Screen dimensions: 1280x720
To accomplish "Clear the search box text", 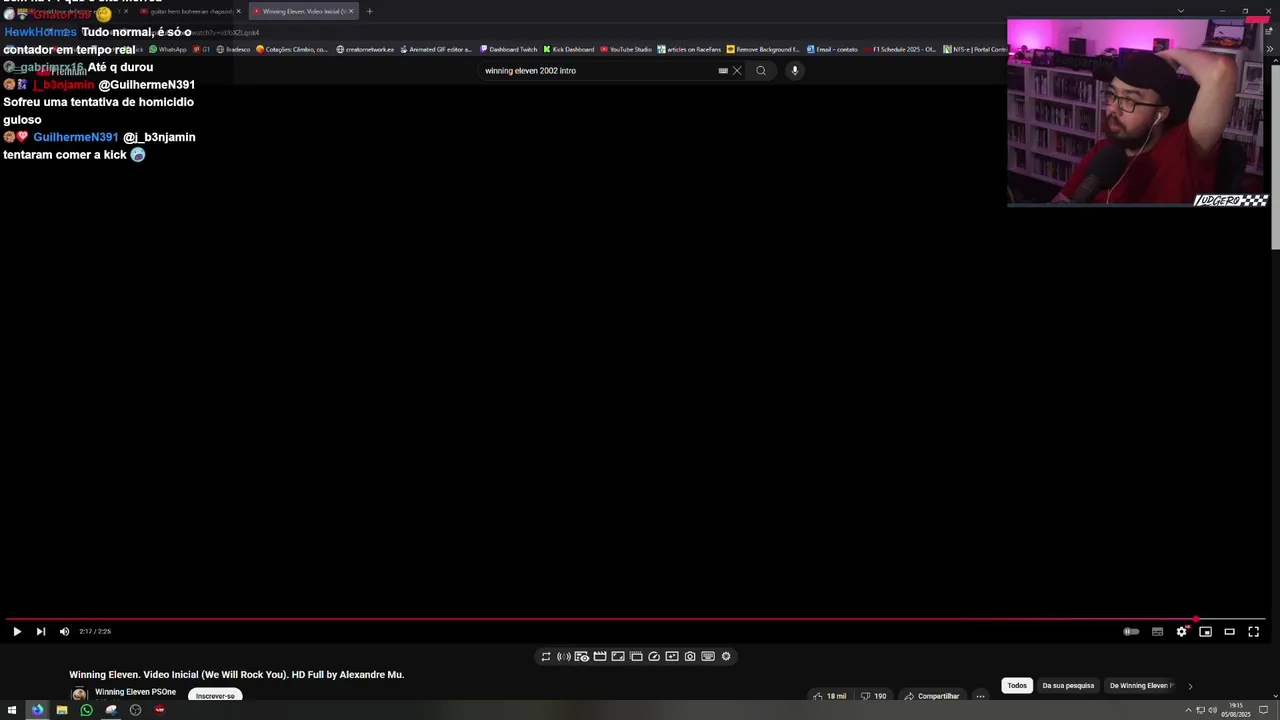I will 737,71.
